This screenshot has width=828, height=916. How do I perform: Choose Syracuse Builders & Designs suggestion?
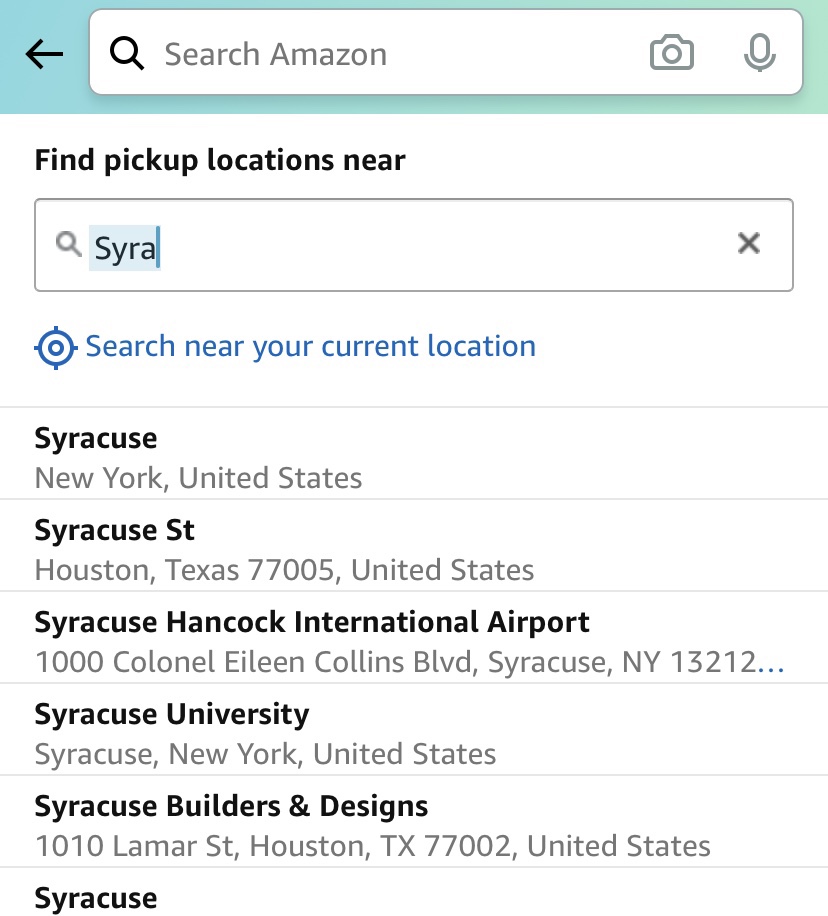click(231, 806)
